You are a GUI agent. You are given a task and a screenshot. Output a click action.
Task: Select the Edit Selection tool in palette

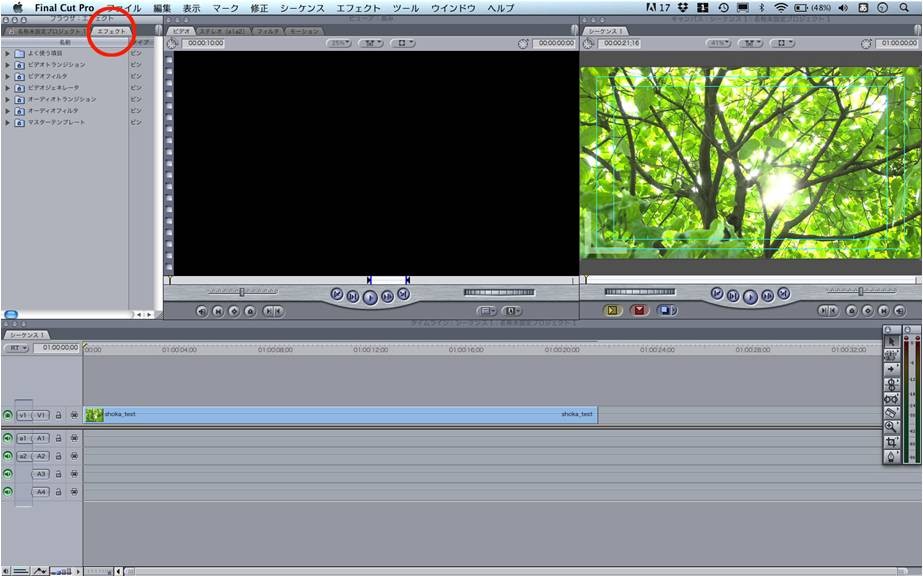point(891,356)
